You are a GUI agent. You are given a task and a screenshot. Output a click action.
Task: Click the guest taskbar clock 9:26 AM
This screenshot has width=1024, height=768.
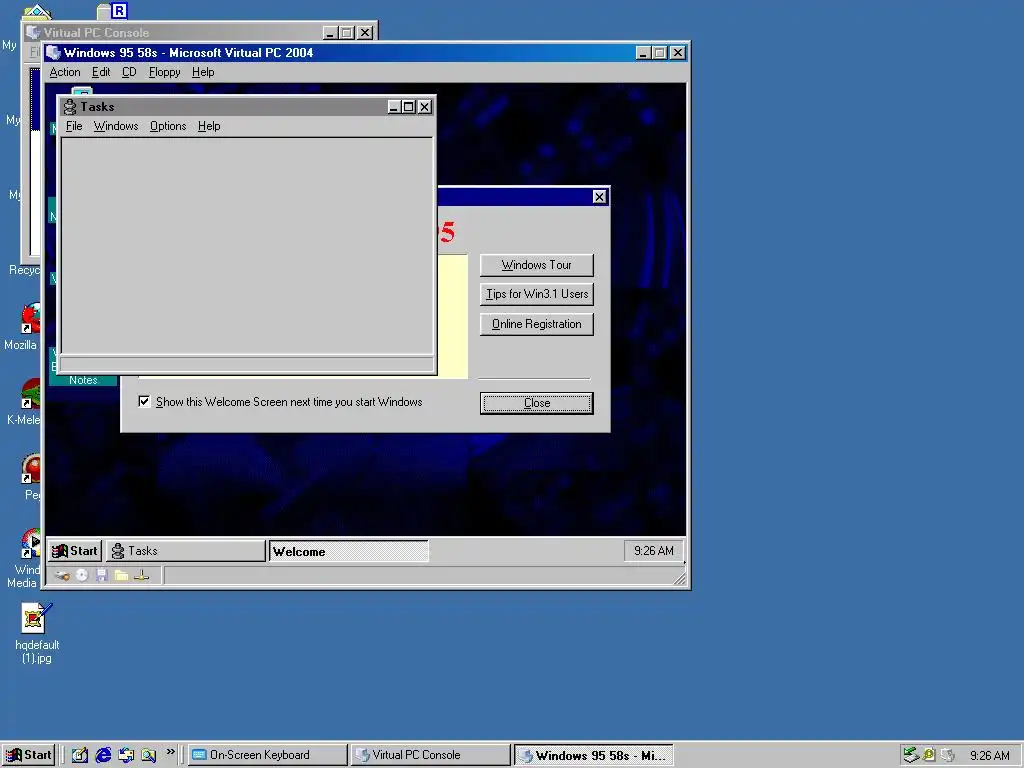click(x=654, y=551)
